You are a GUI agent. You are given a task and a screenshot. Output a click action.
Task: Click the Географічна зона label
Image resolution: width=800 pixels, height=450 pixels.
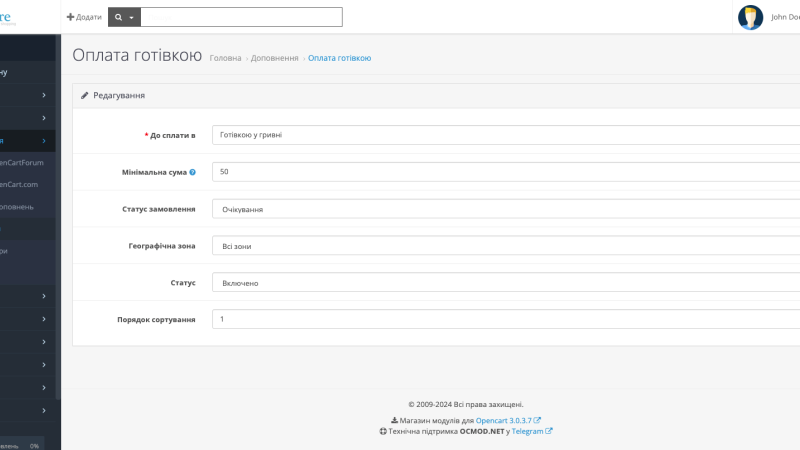pyautogui.click(x=162, y=246)
